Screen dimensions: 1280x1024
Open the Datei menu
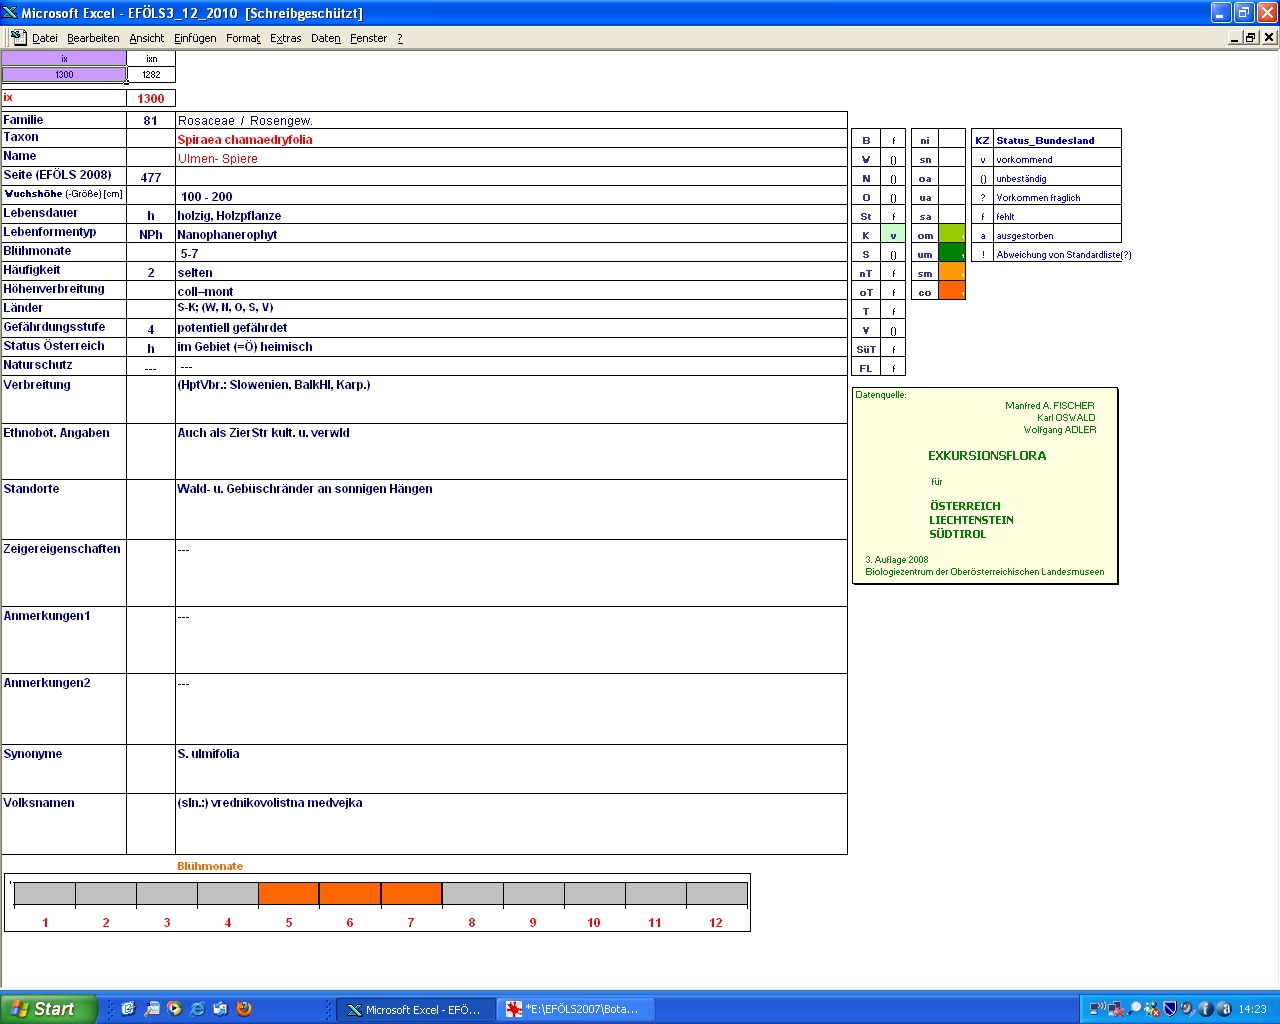44,38
